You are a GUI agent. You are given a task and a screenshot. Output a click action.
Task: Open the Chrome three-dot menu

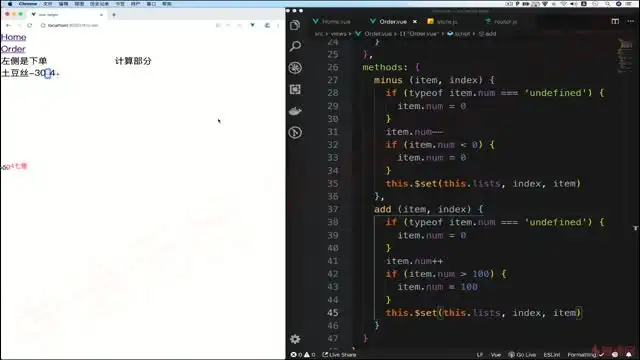(x=279, y=25)
